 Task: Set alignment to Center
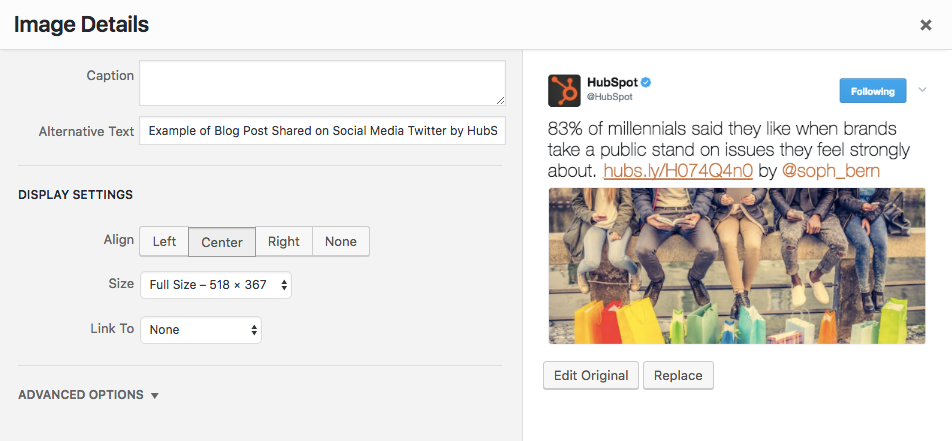coord(222,241)
